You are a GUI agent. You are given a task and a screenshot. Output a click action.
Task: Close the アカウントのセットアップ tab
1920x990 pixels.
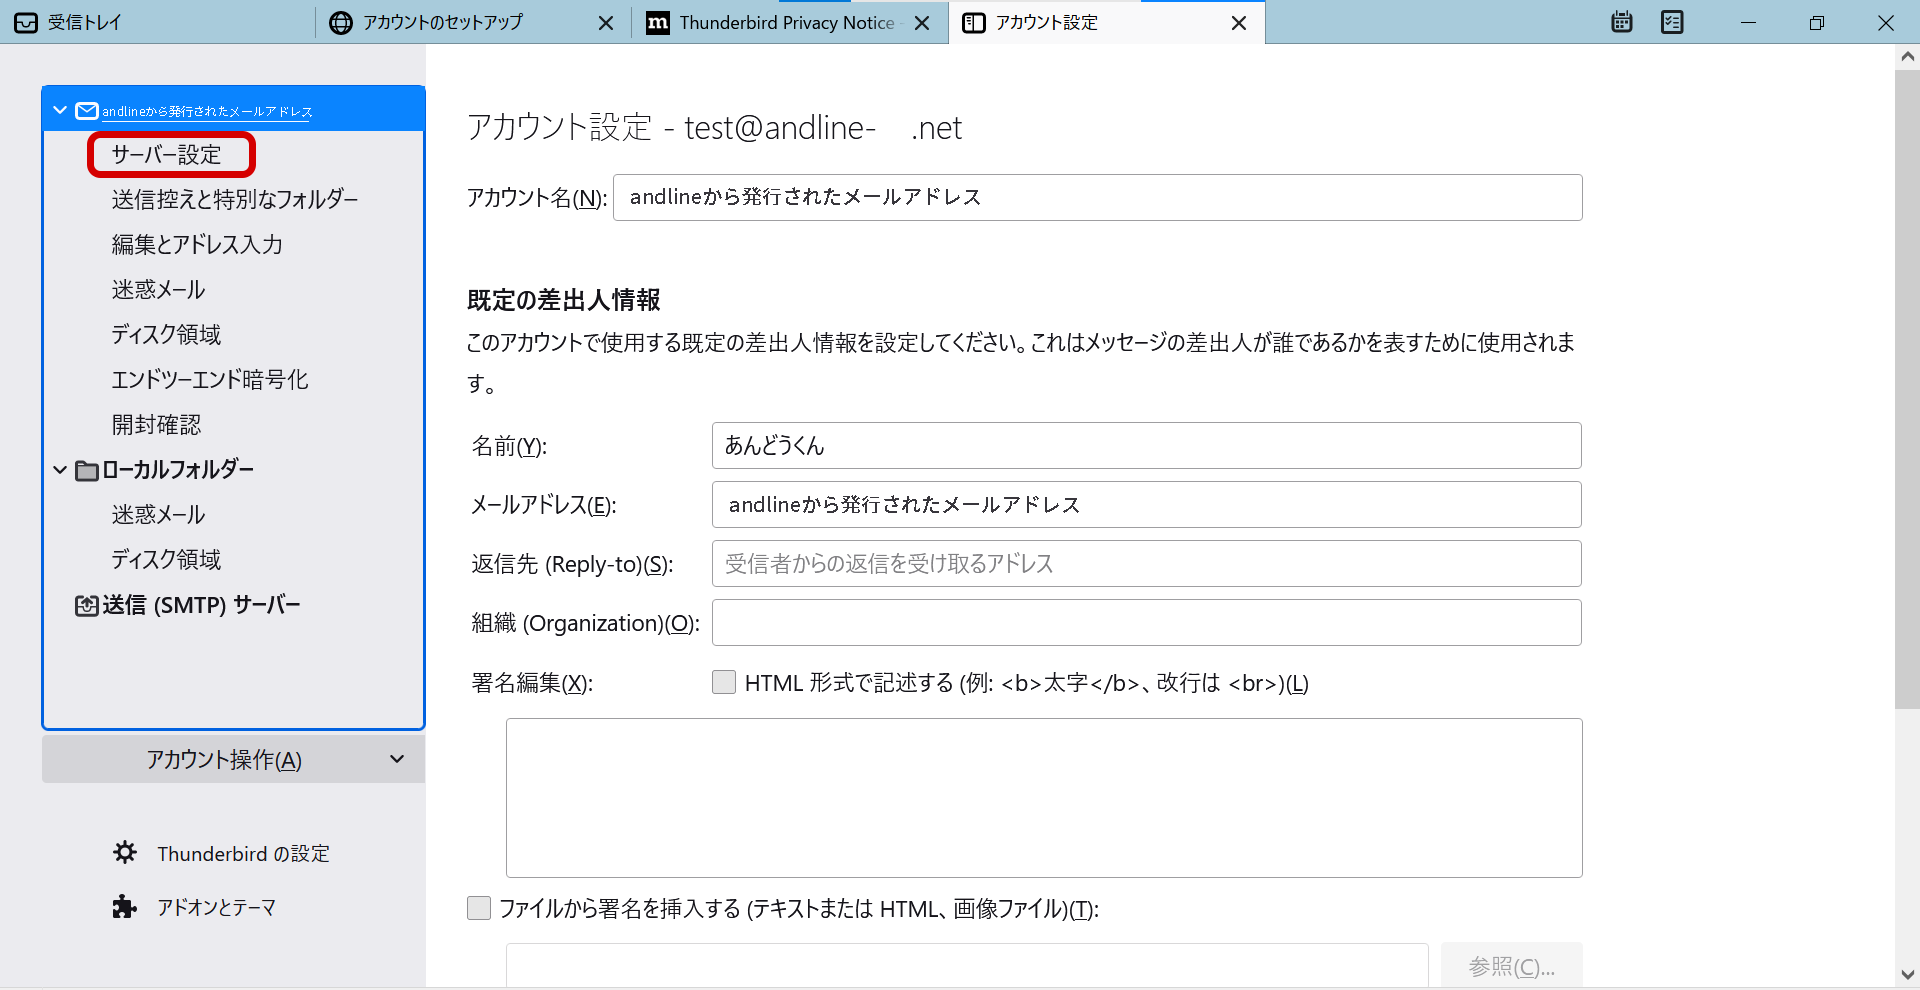point(605,23)
